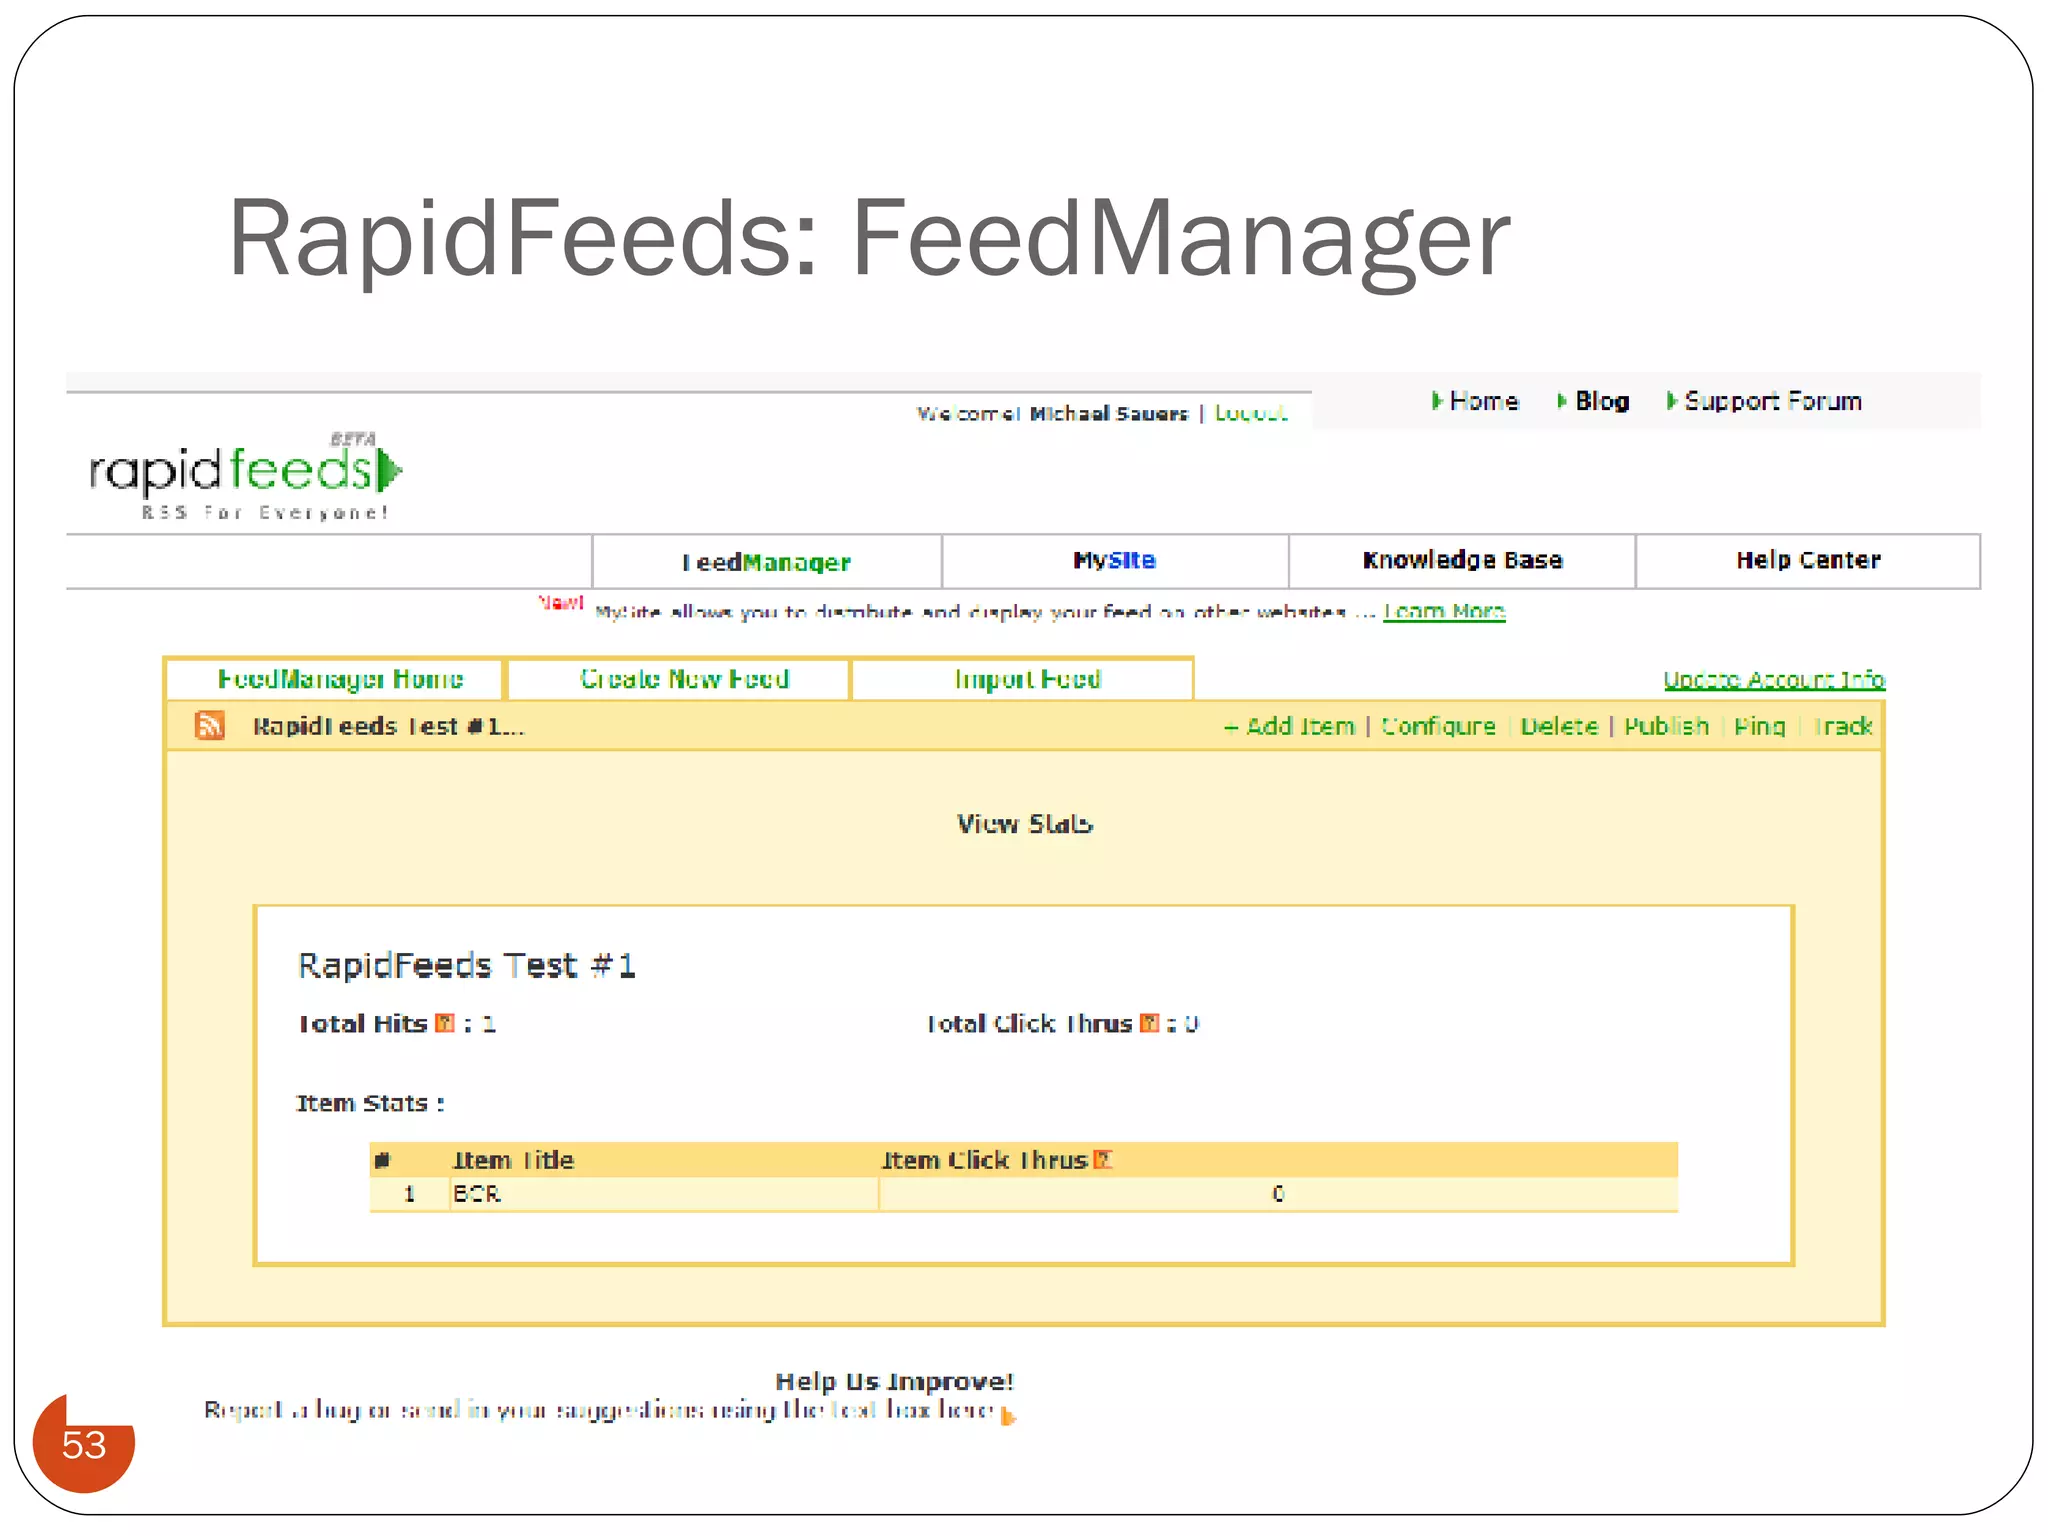Image resolution: width=2048 pixels, height=1536 pixels.
Task: Click the help icon beside Total Click Thrus
Action: (1150, 1023)
